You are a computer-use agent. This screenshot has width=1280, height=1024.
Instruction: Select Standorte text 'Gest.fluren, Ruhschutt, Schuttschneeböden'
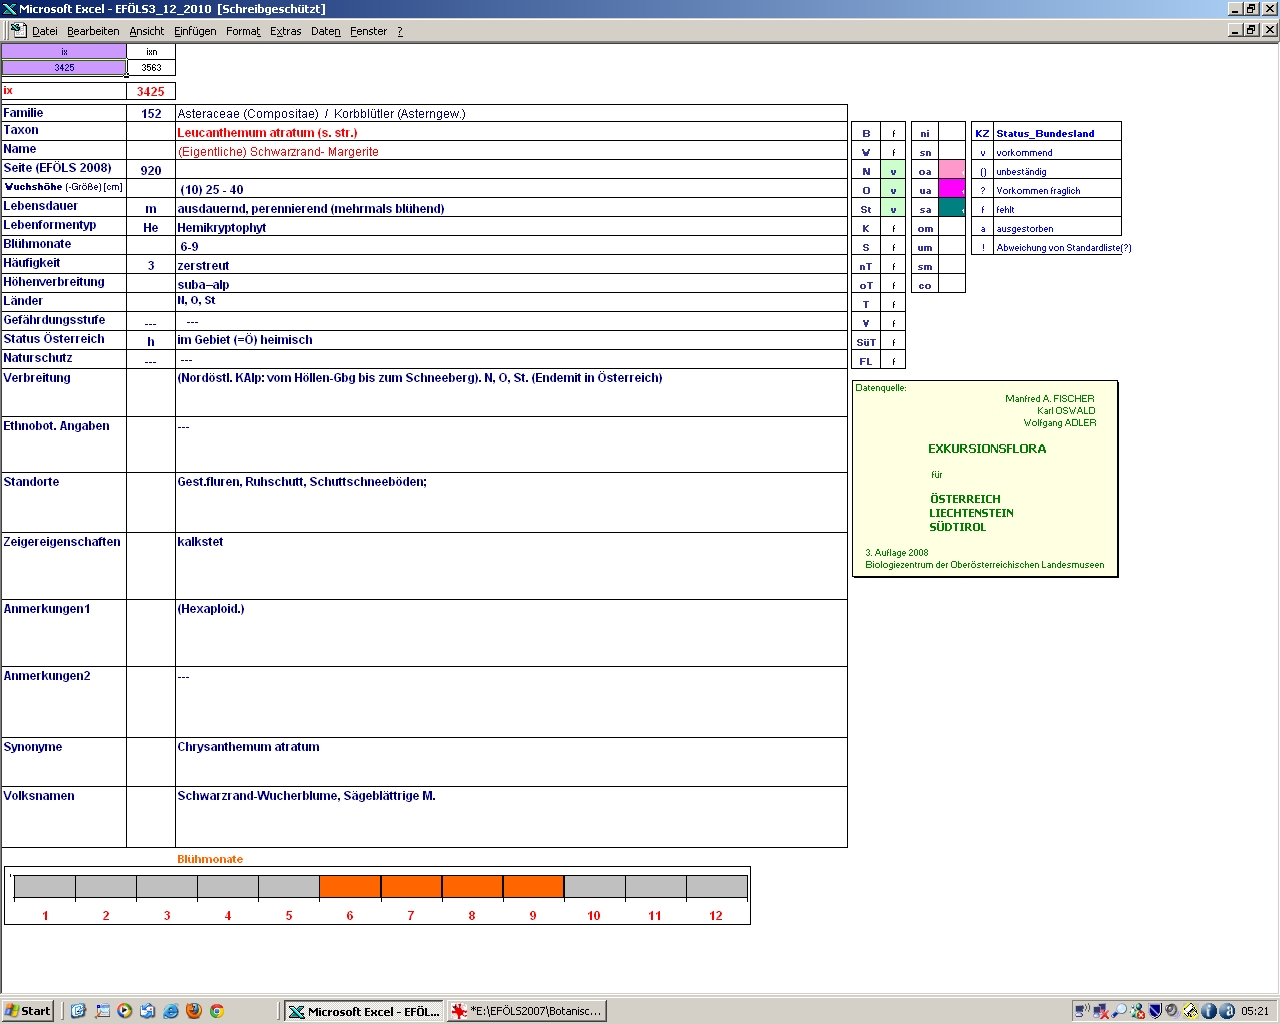tap(511, 502)
